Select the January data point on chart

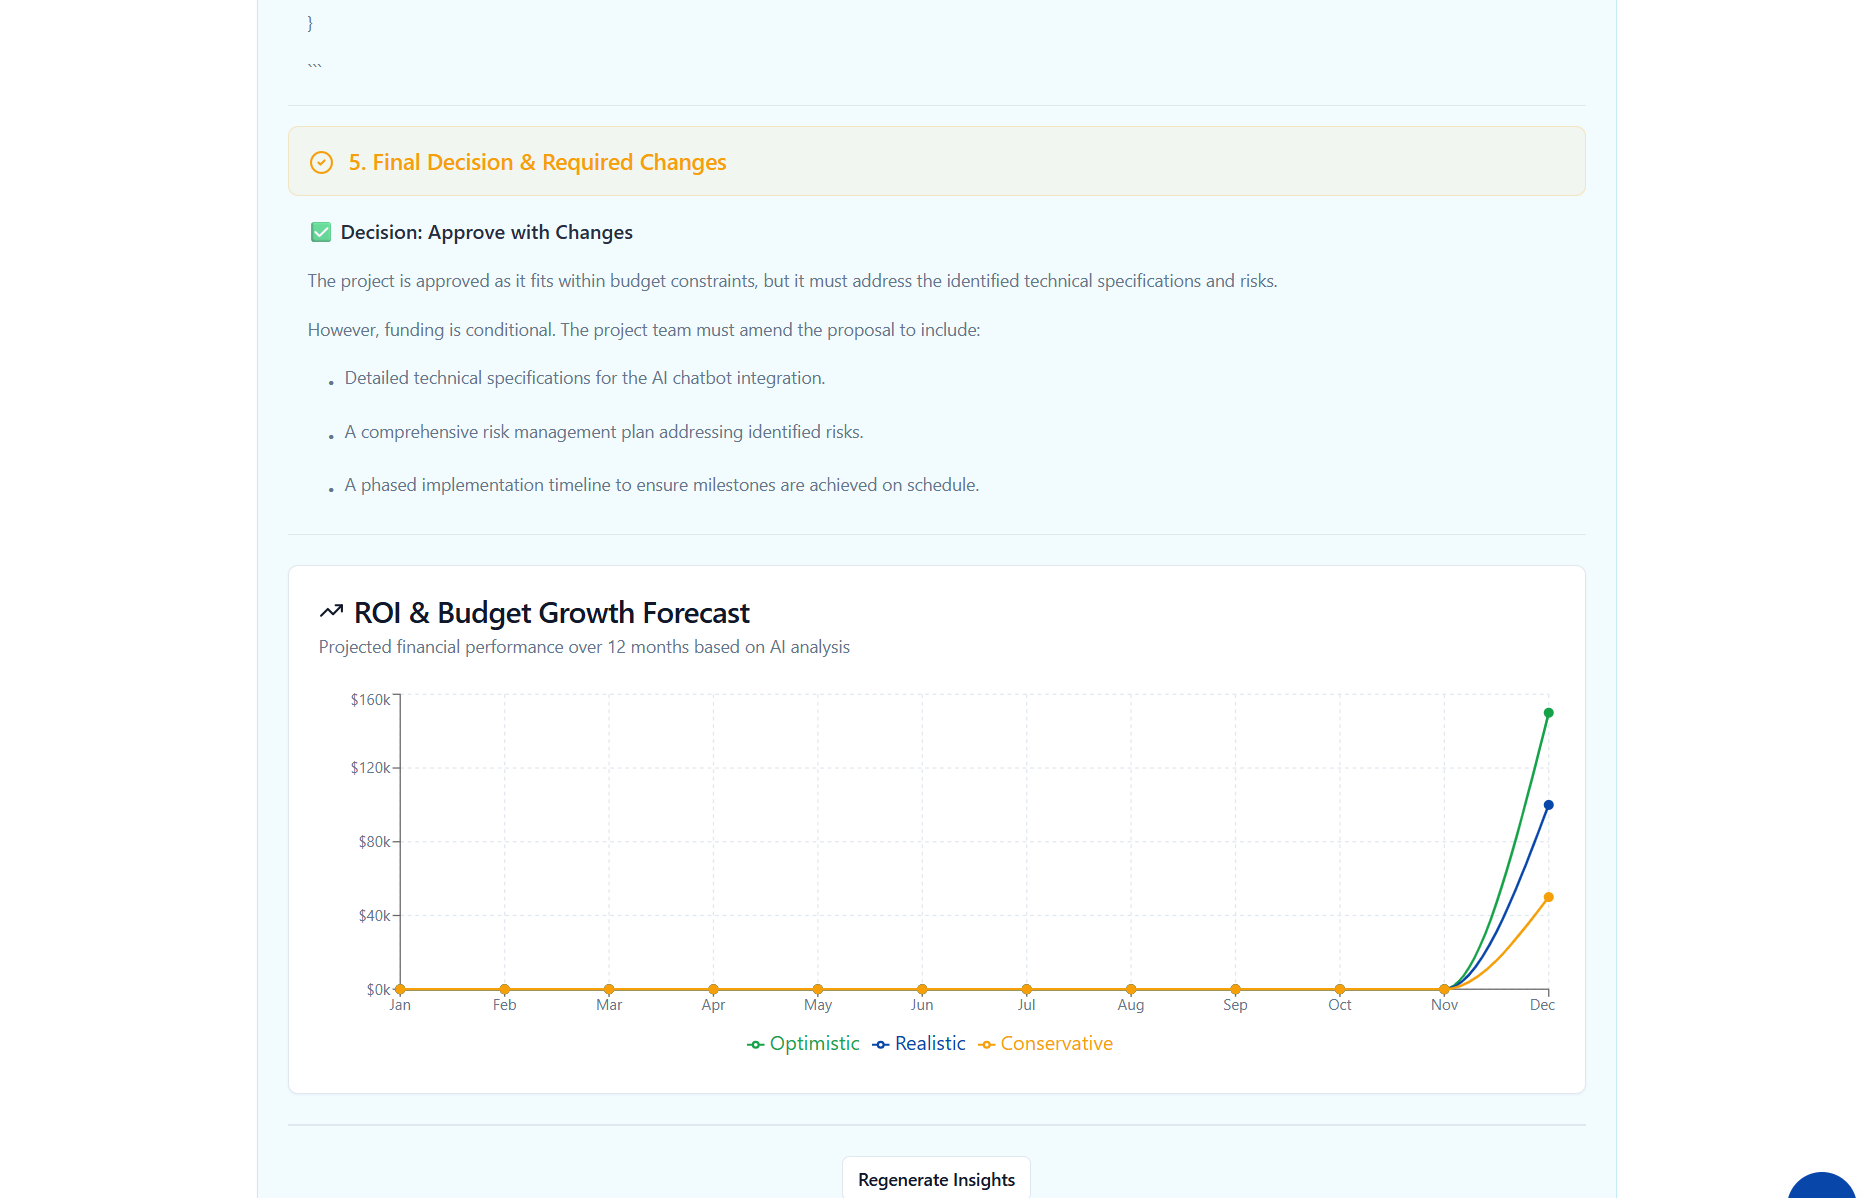(400, 989)
